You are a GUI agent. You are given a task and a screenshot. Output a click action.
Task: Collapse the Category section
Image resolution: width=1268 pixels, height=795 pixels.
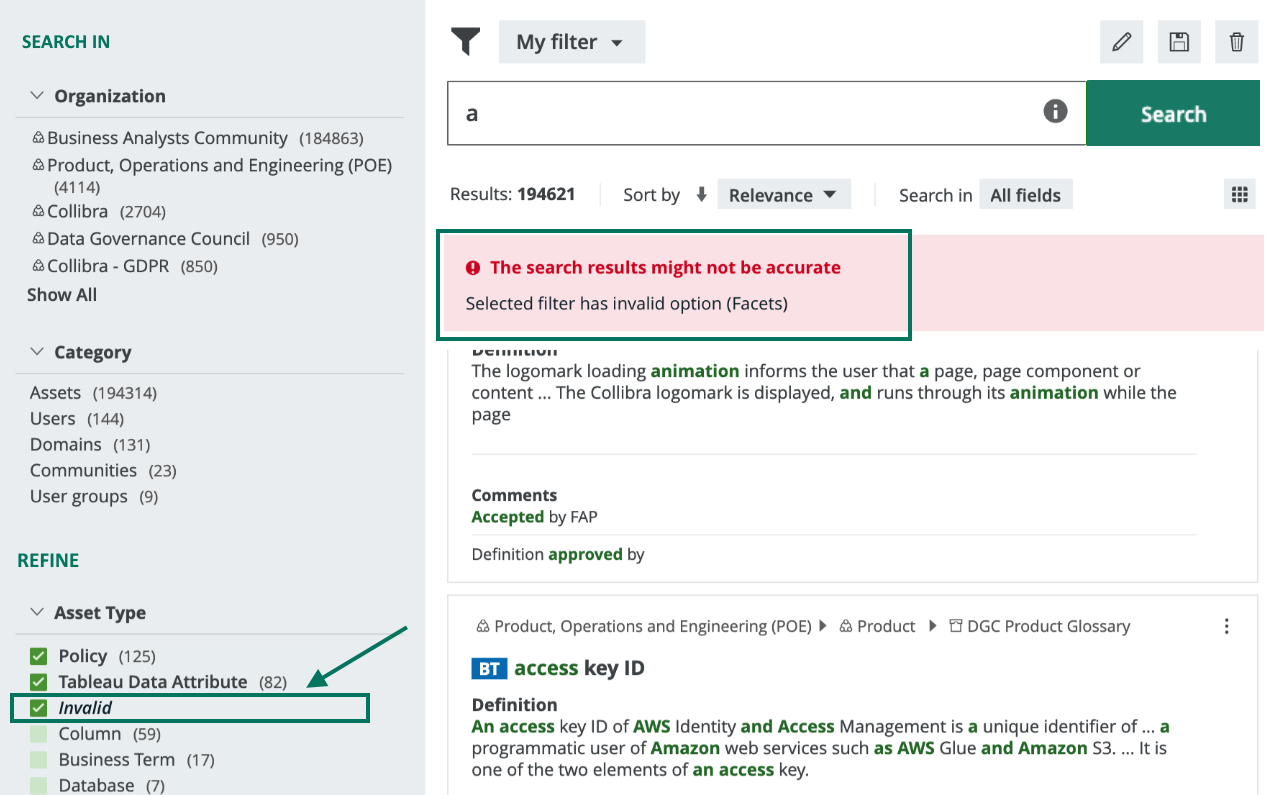point(38,352)
